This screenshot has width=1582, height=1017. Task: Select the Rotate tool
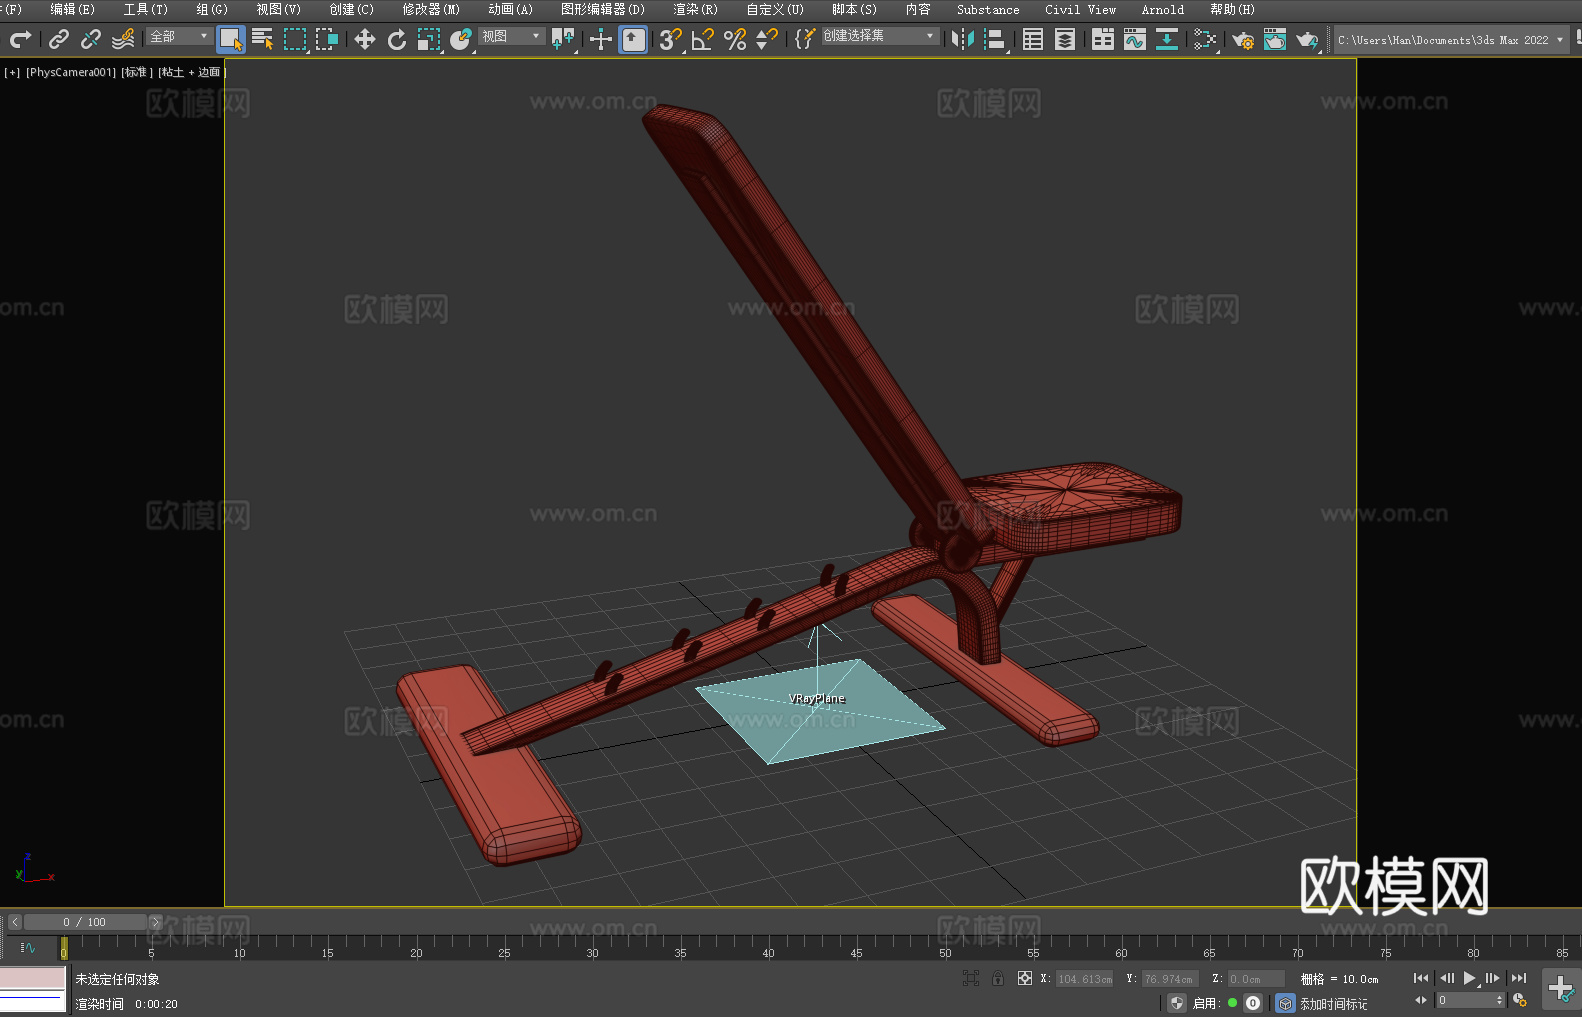point(397,39)
